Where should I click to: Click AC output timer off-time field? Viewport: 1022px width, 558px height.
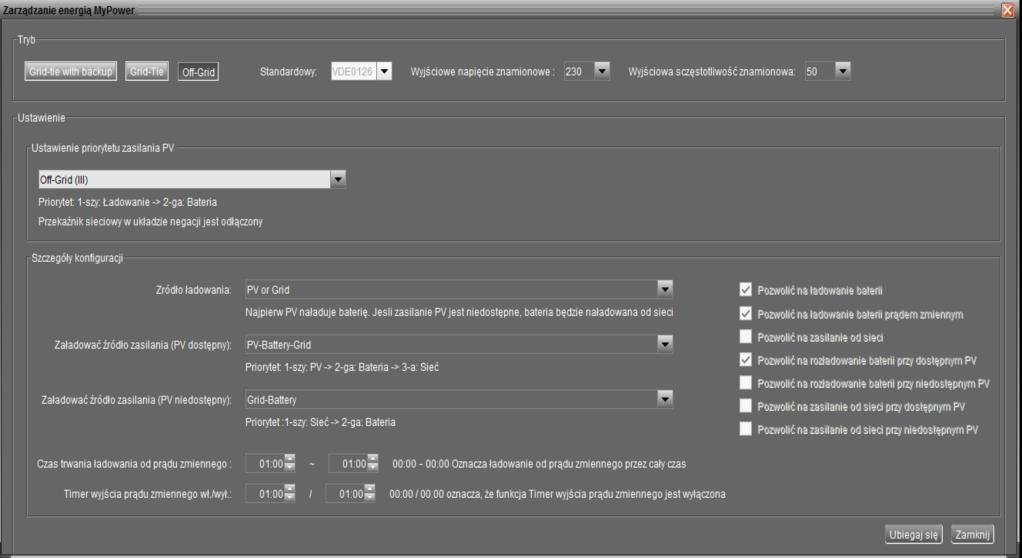[x=345, y=493]
